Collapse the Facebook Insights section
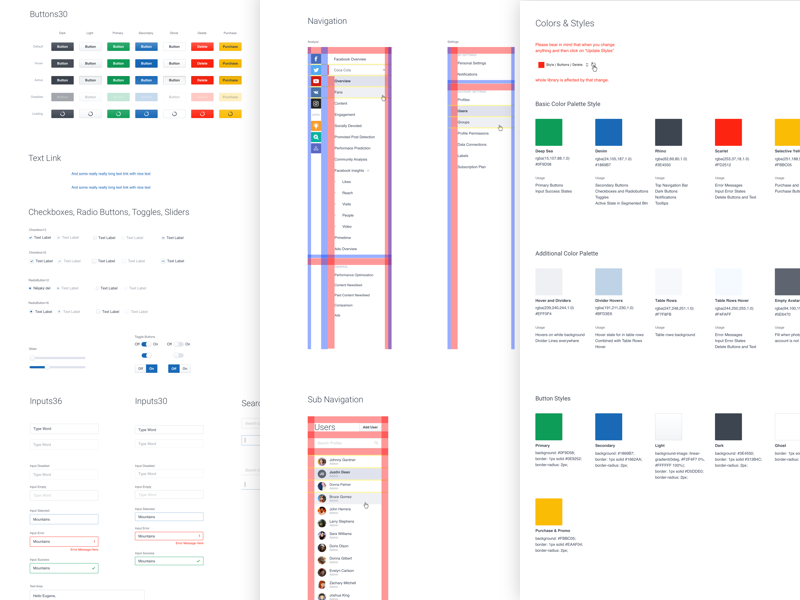Screen dimensions: 800x600 coord(367,172)
